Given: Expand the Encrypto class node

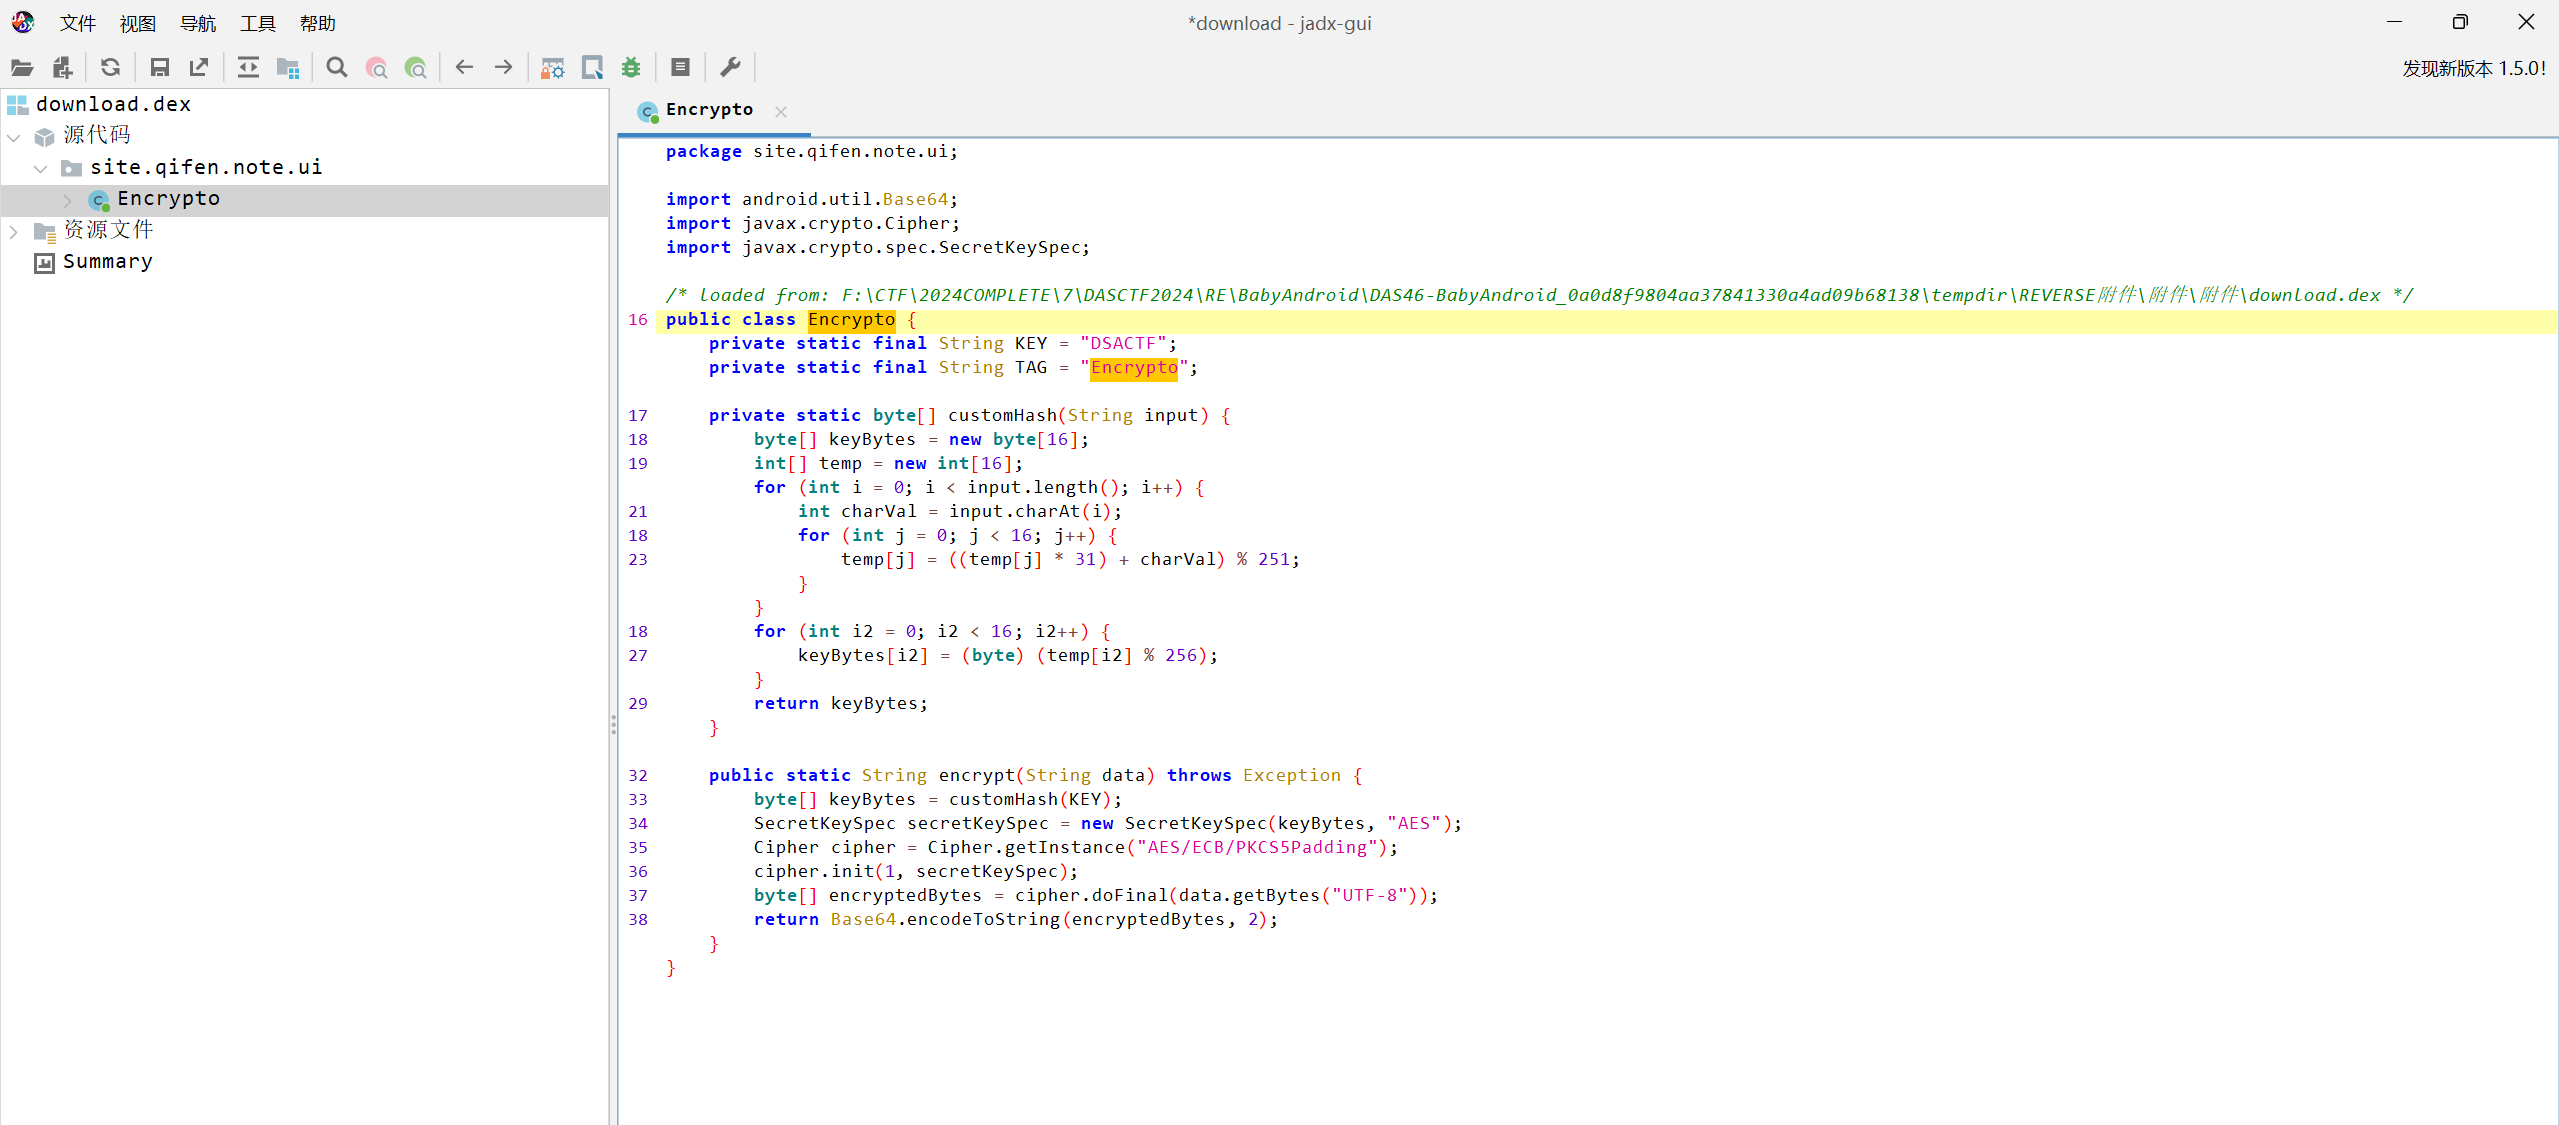Looking at the screenshot, I should tap(68, 200).
